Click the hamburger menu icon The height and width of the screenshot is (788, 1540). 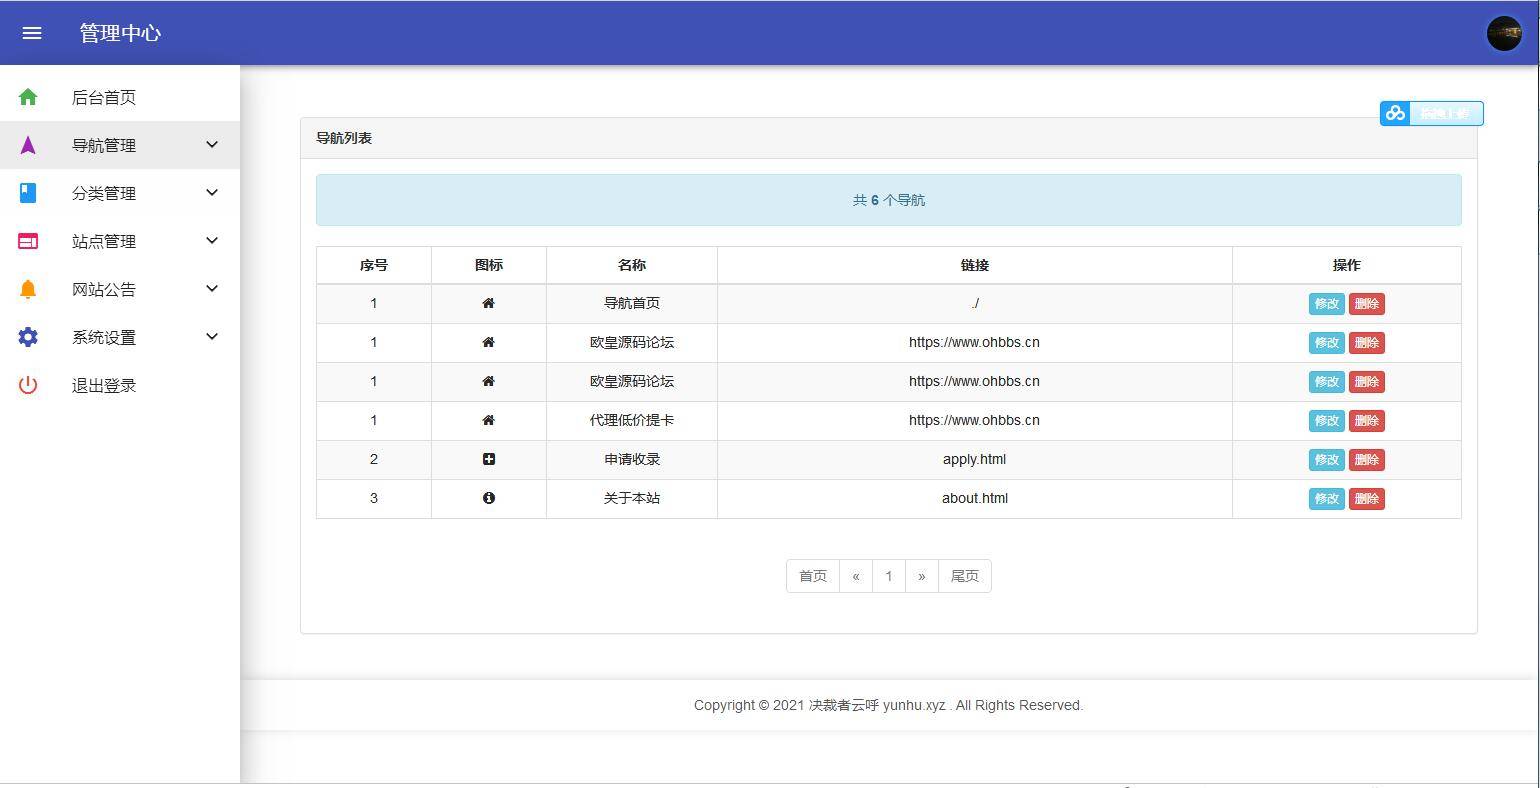point(31,32)
